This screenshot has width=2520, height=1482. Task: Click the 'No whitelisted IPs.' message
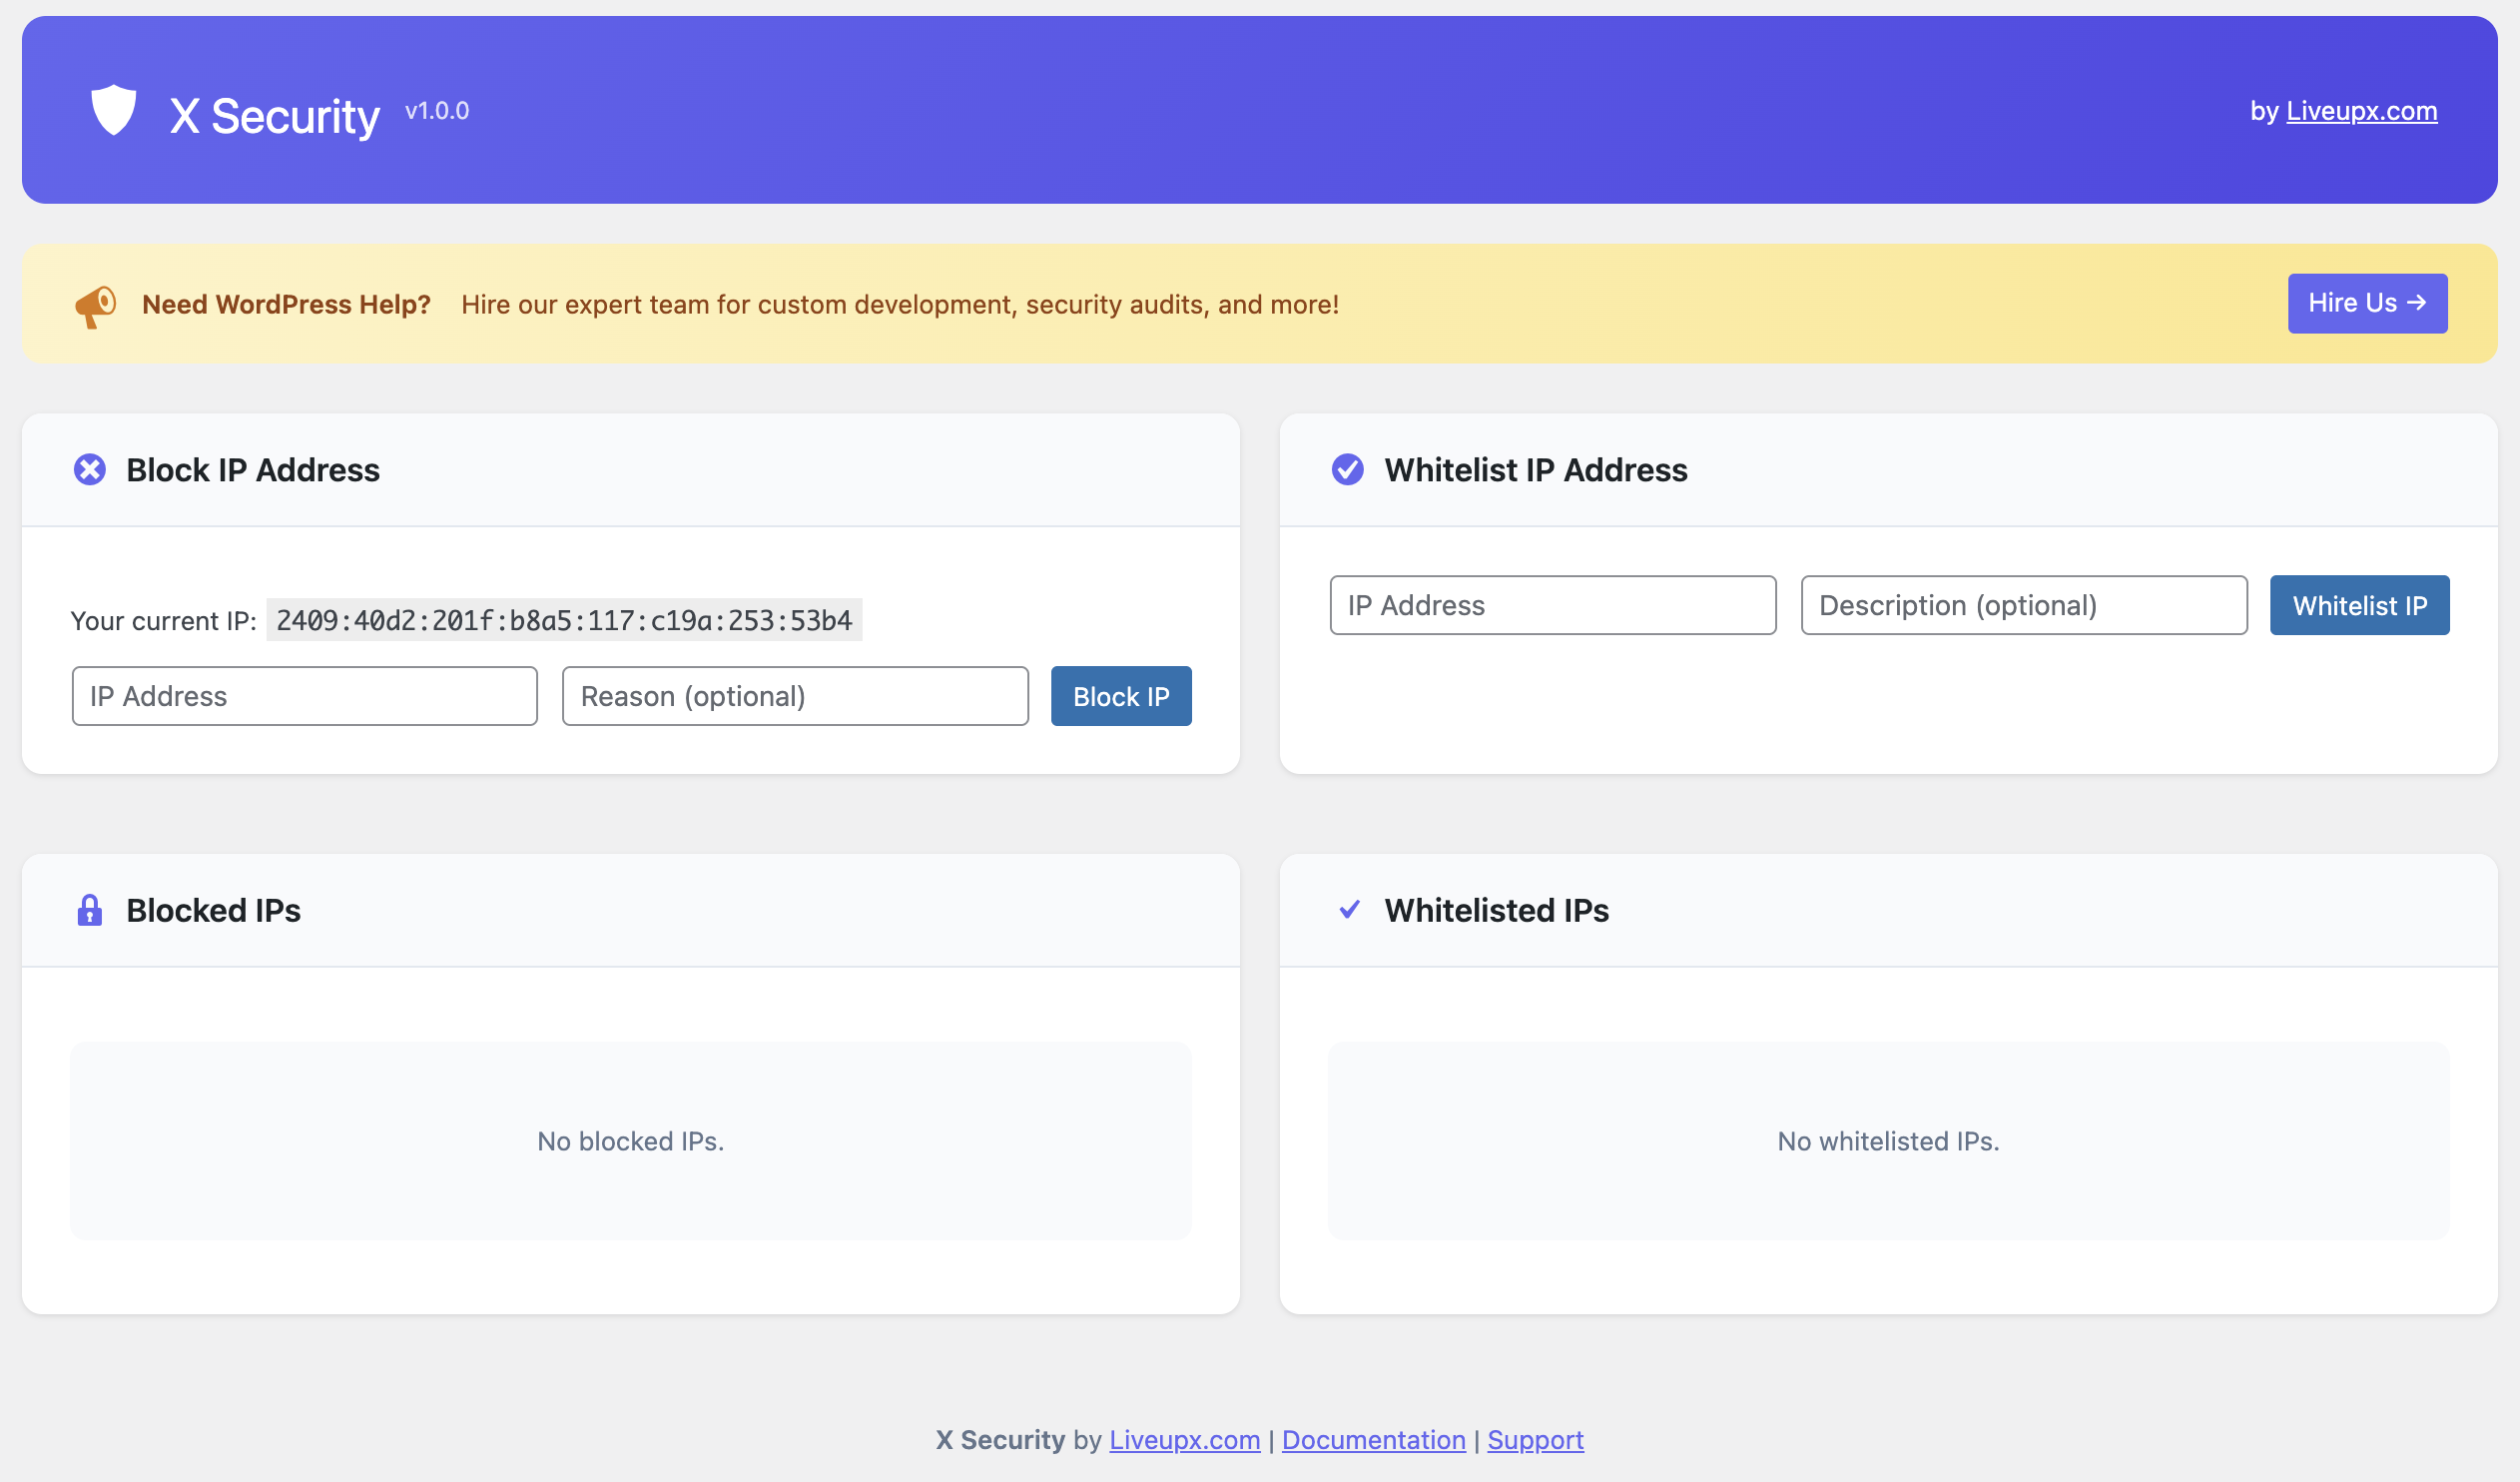1889,1141
